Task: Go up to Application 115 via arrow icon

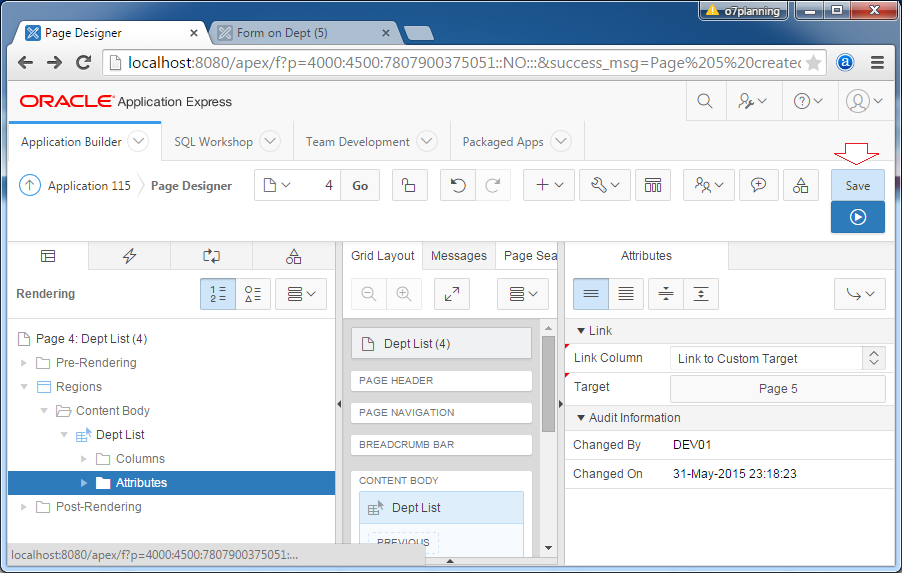Action: pos(30,185)
